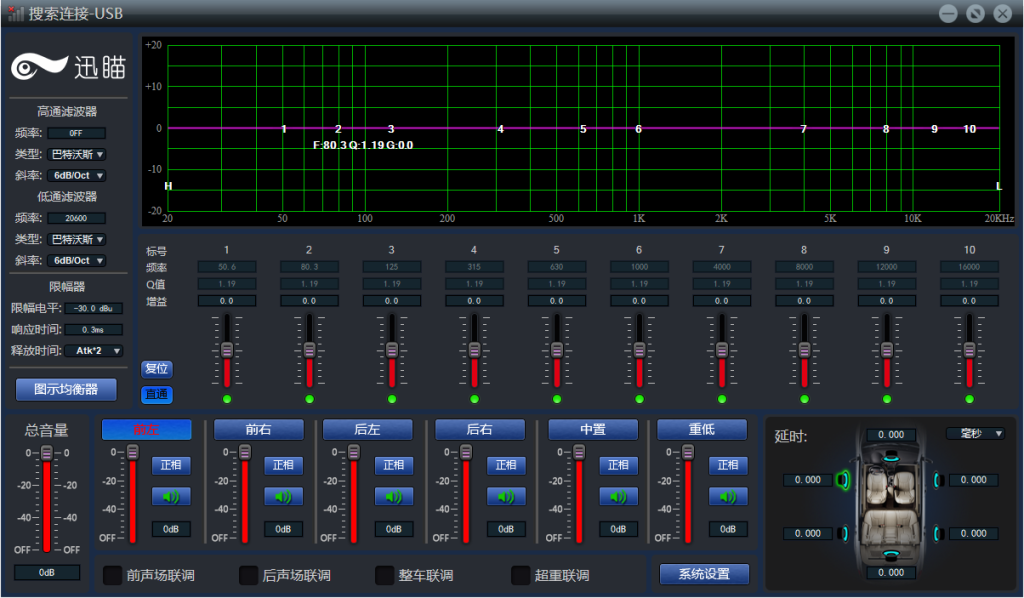The width and height of the screenshot is (1024, 598).
Task: Mute the 前左 channel speaker icon
Action: 171,497
